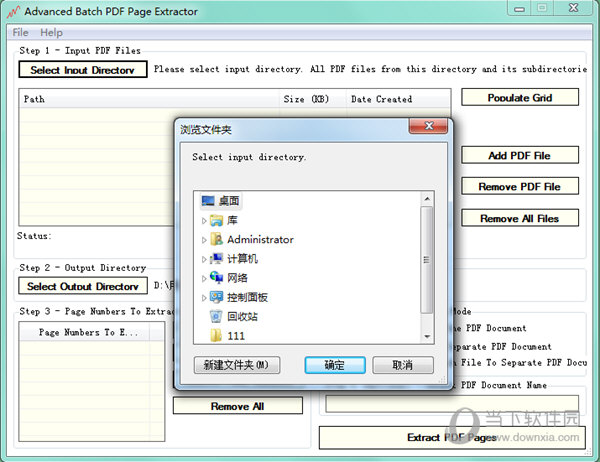This screenshot has width=600, height=462.
Task: Click the PDF Document Name input field
Action: click(x=452, y=404)
